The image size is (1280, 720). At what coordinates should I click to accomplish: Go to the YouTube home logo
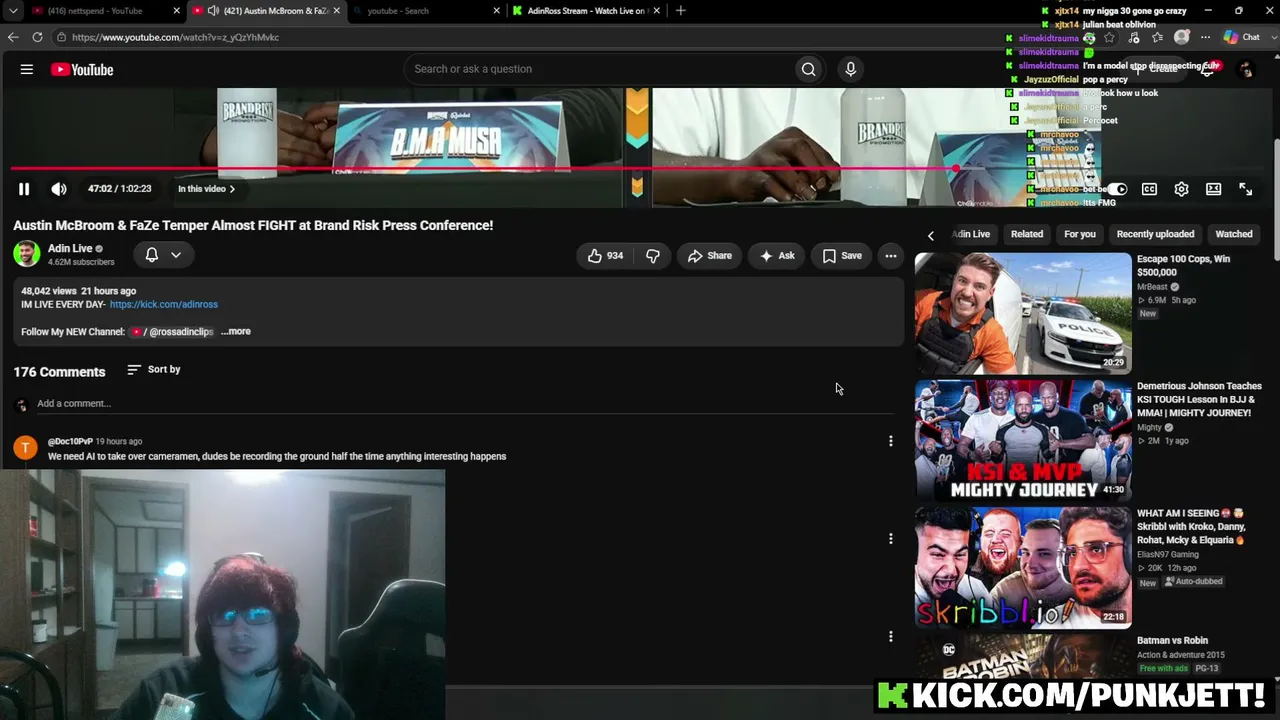(x=82, y=70)
